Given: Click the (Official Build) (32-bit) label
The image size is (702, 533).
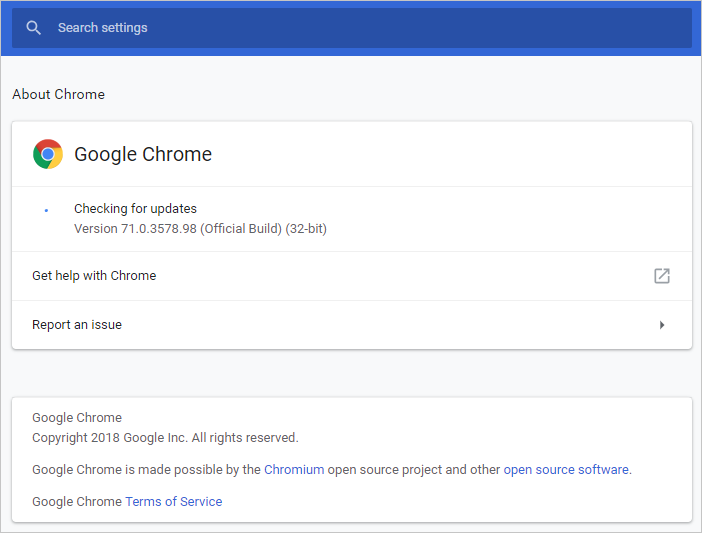Looking at the screenshot, I should click(264, 229).
